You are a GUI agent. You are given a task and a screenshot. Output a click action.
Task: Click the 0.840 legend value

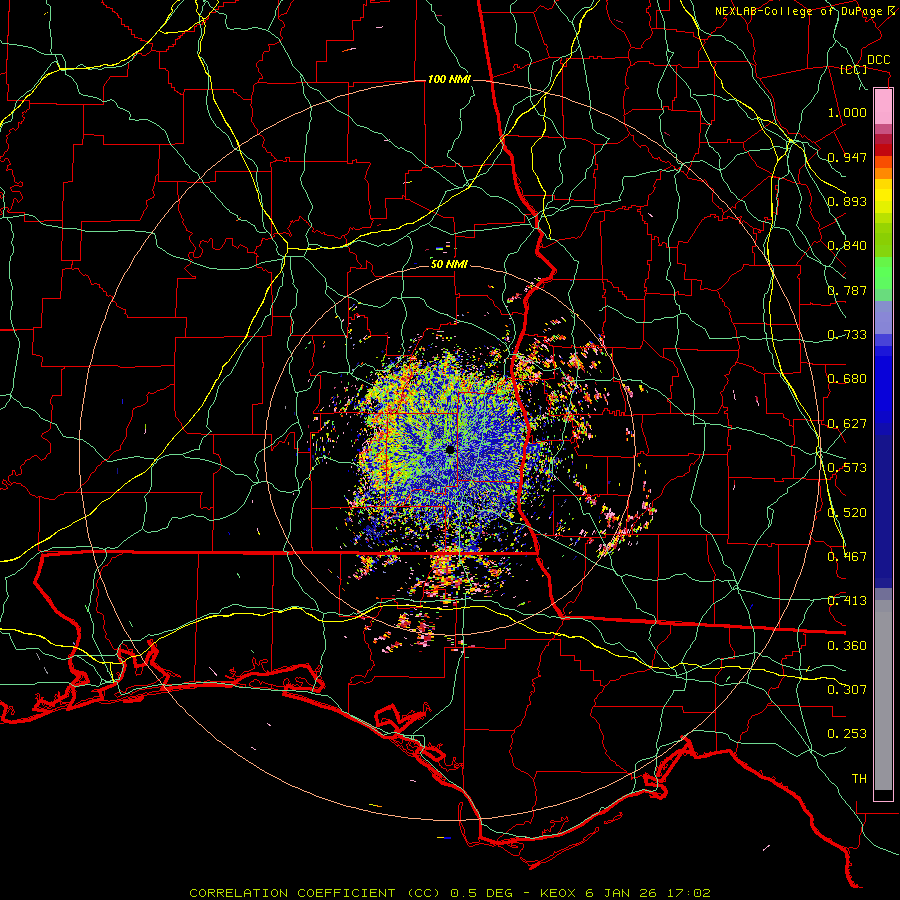click(847, 246)
